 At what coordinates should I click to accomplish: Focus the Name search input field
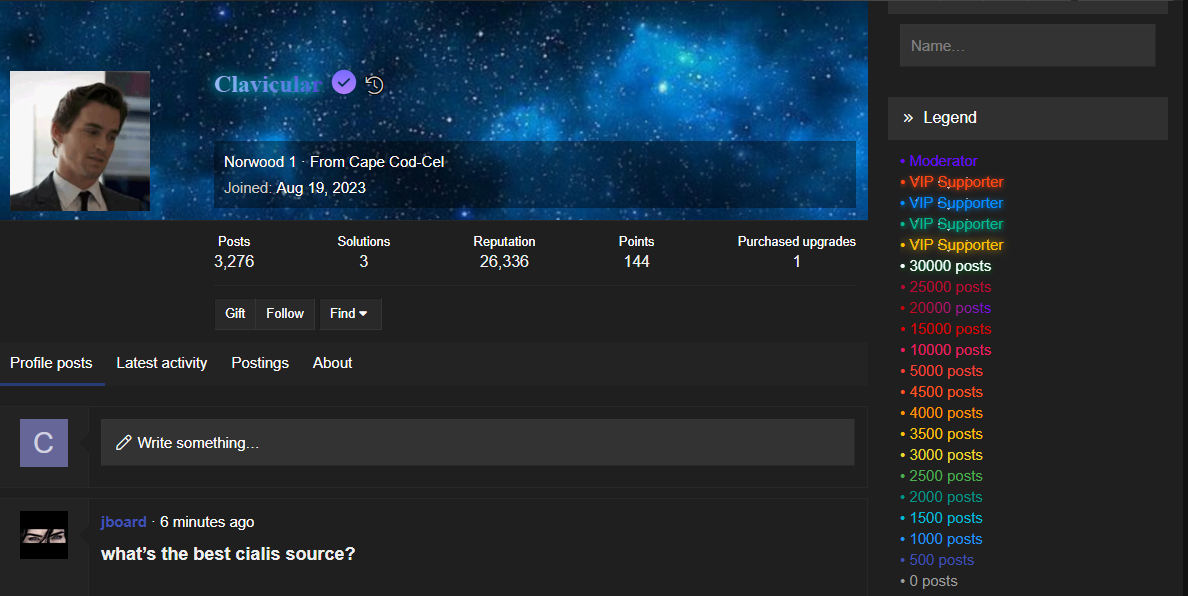pos(1027,45)
